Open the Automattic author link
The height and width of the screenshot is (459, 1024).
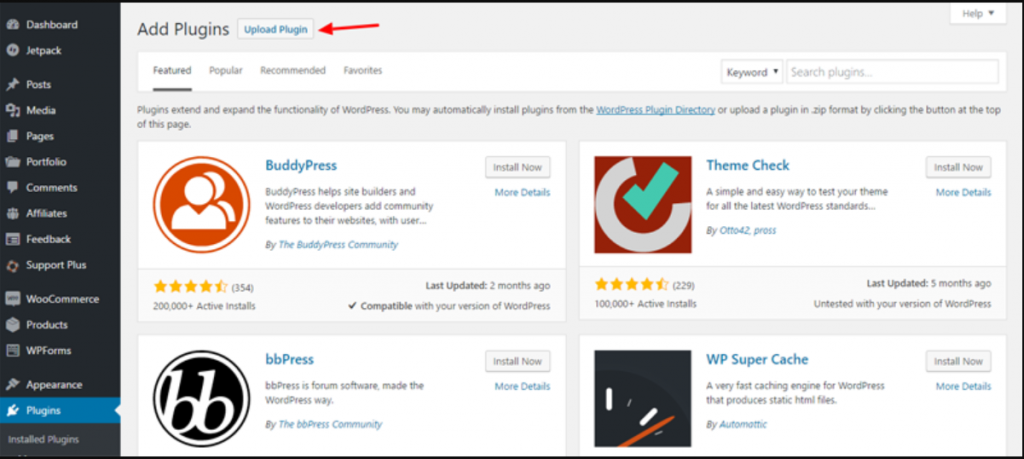[743, 424]
